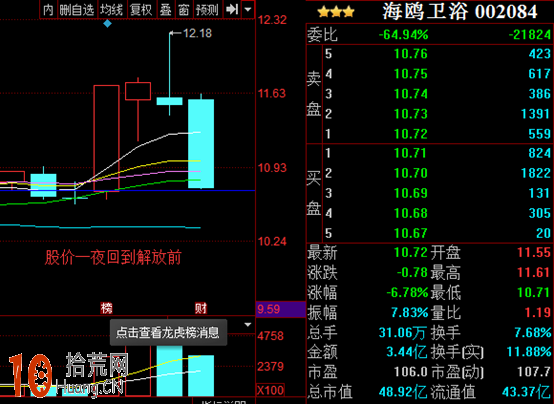Click annotation 股价一夜回到解放前

tap(113, 257)
